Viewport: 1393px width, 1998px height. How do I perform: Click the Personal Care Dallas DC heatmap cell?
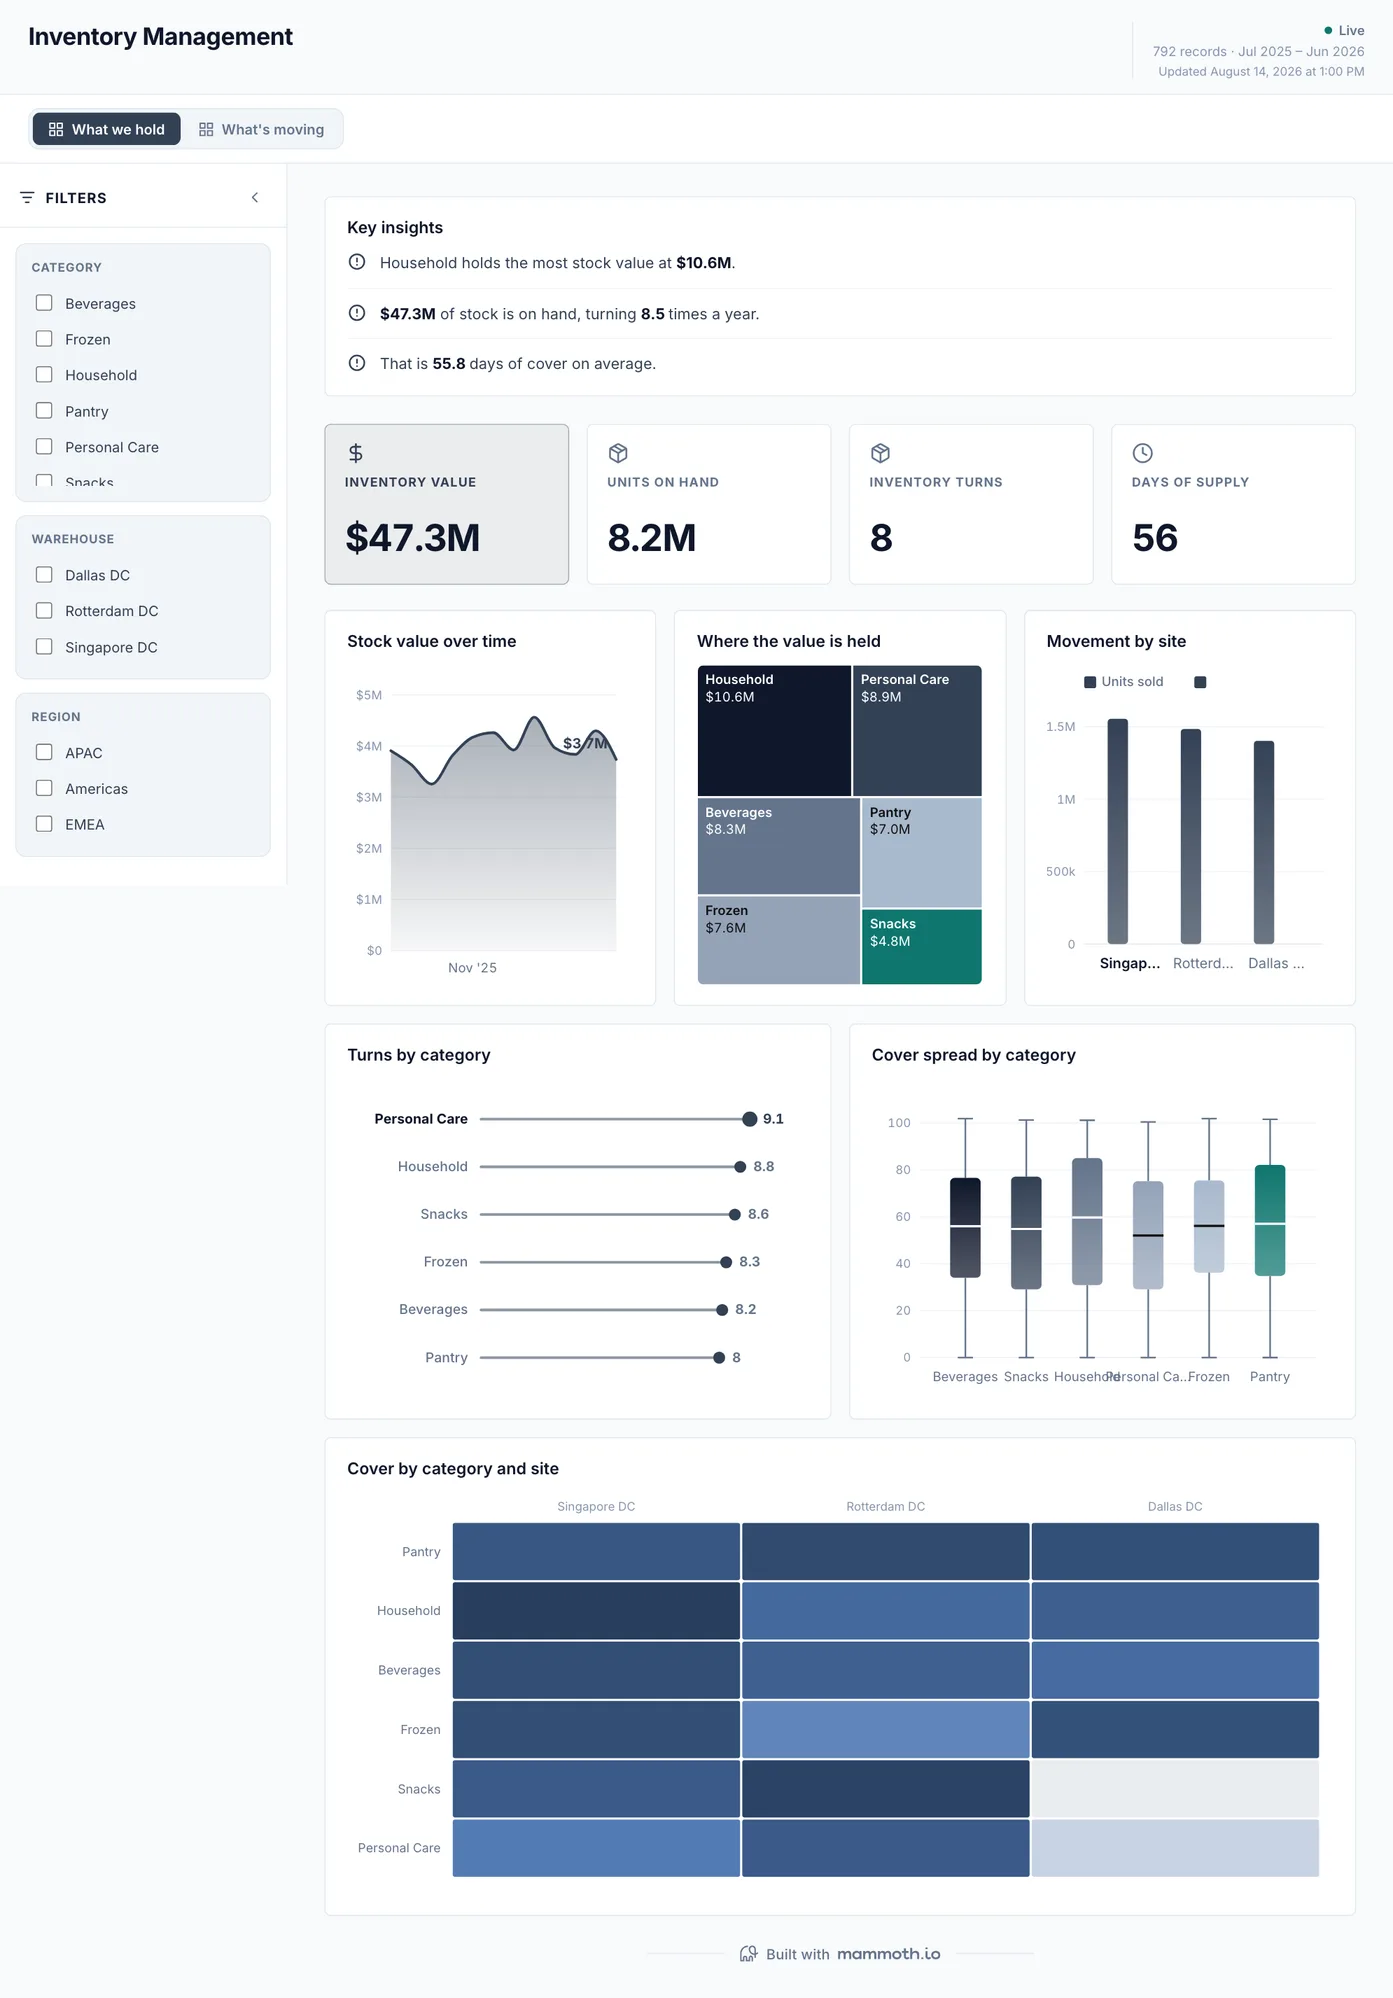1175,1848
